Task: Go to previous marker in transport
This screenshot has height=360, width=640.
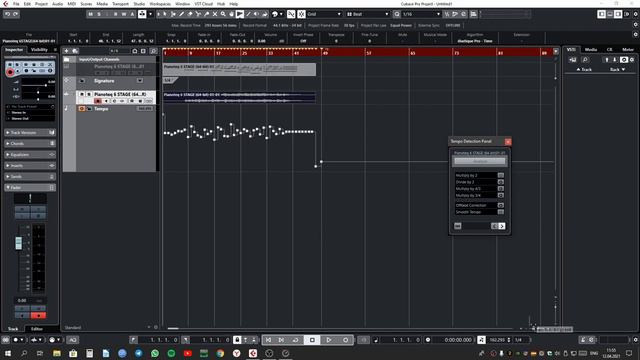Action: pyautogui.click(x=269, y=340)
